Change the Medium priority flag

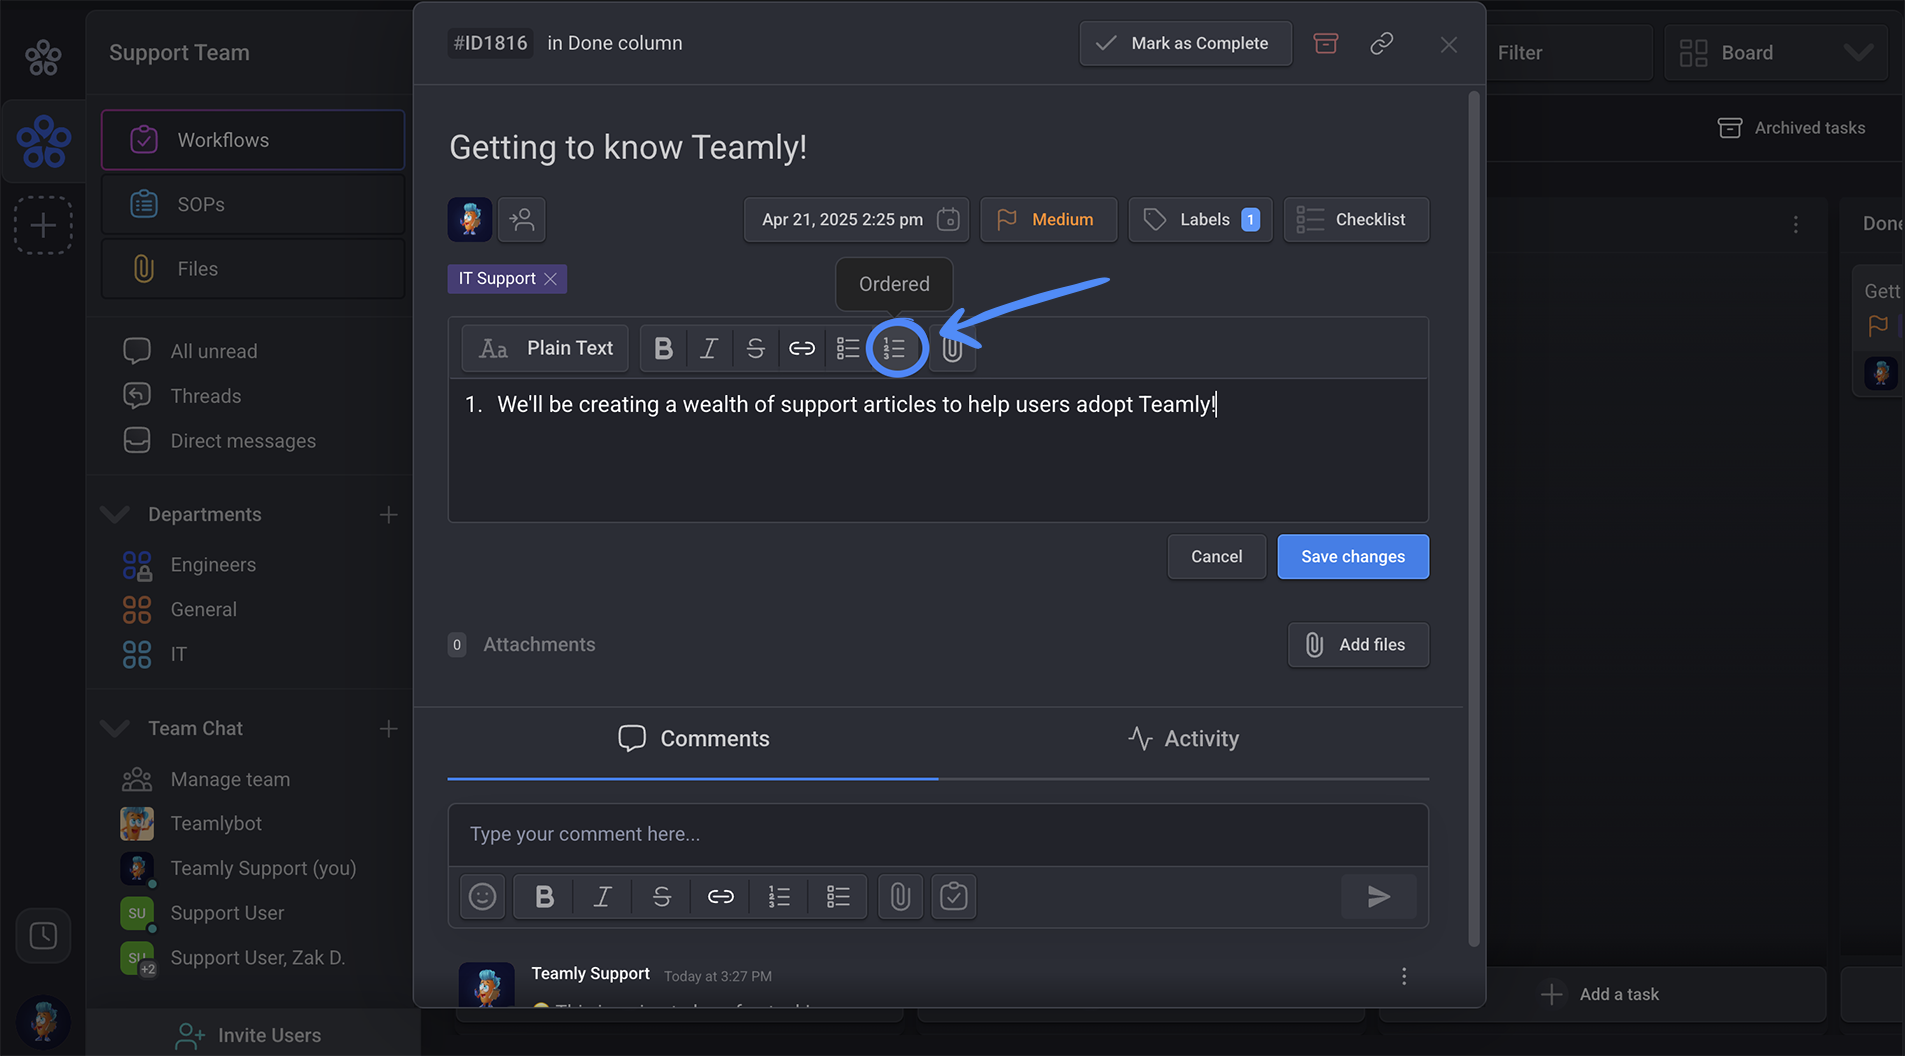click(x=1049, y=219)
